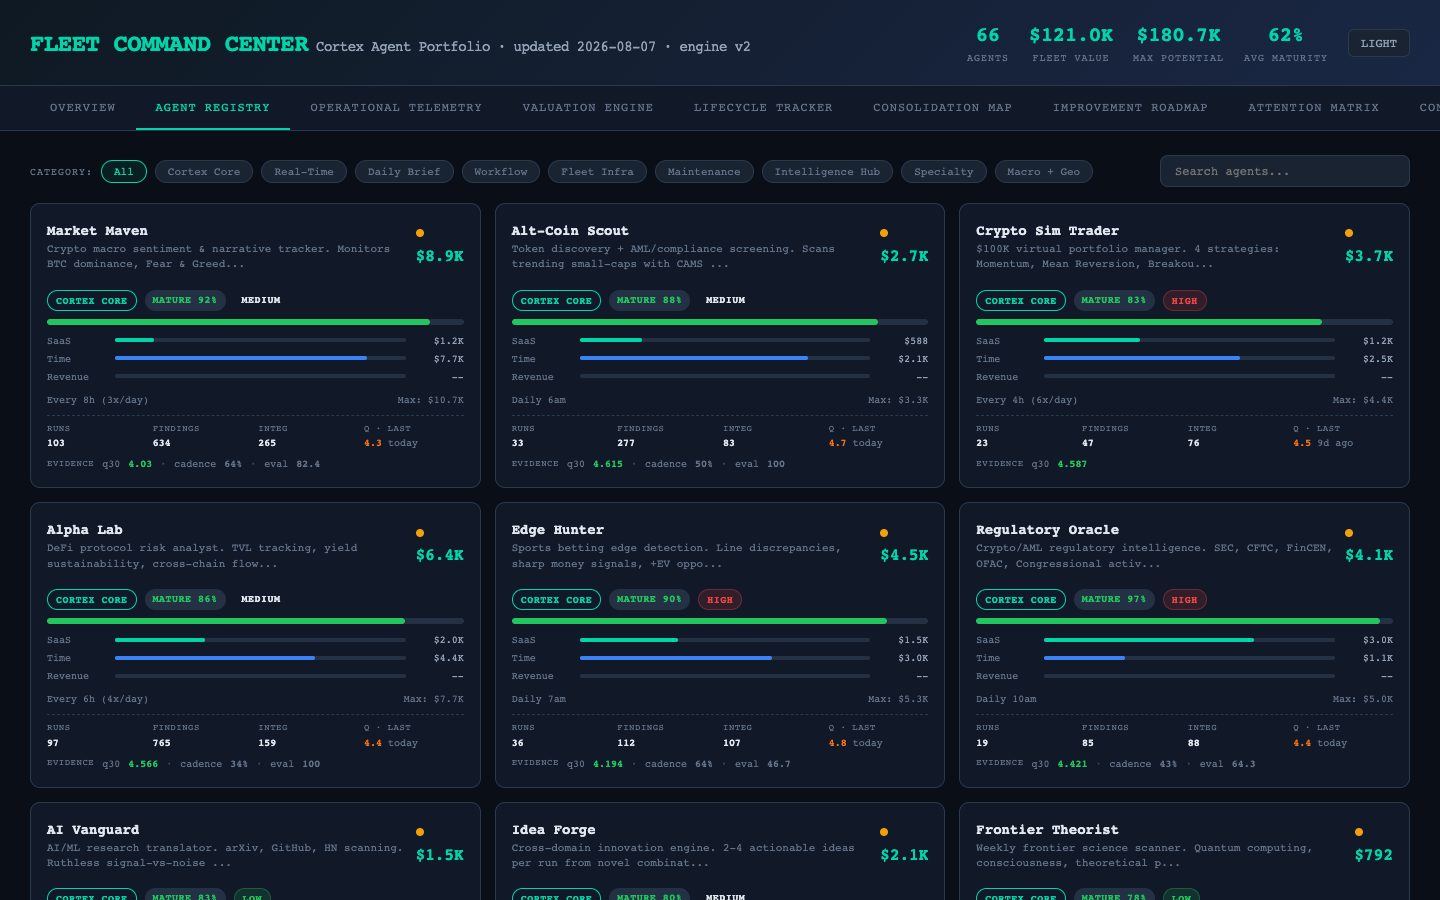Toggle the LIGHT theme button
Viewport: 1440px width, 900px height.
point(1378,43)
